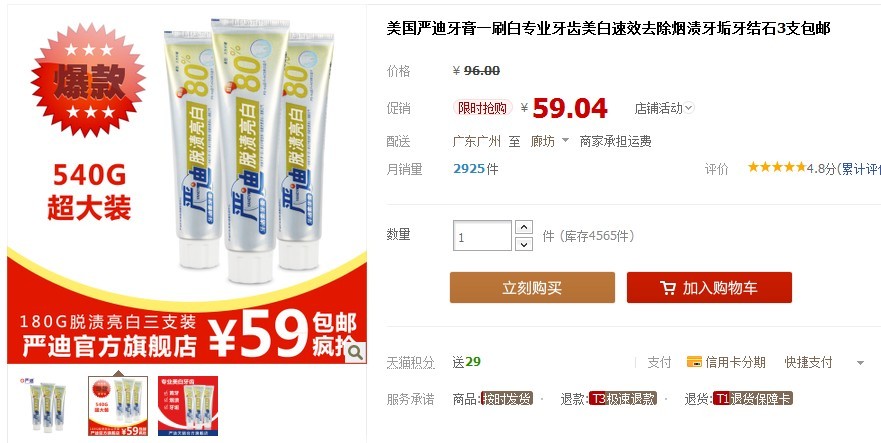Image resolution: width=881 pixels, height=443 pixels.
Task: Decrease quantity with the down arrow
Action: point(524,244)
